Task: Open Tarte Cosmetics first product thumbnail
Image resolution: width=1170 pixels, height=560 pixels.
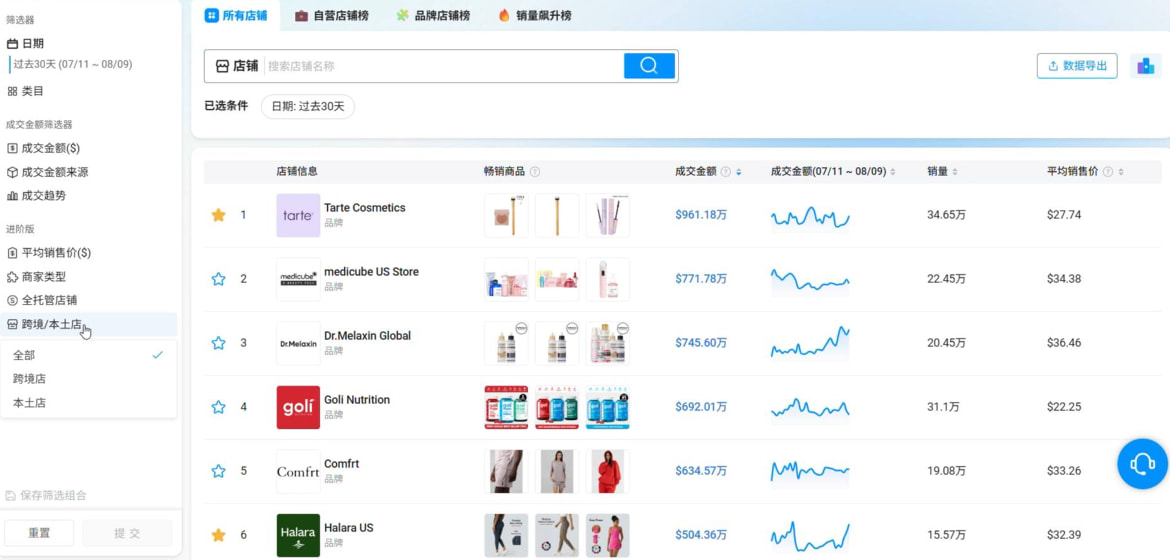Action: [506, 215]
